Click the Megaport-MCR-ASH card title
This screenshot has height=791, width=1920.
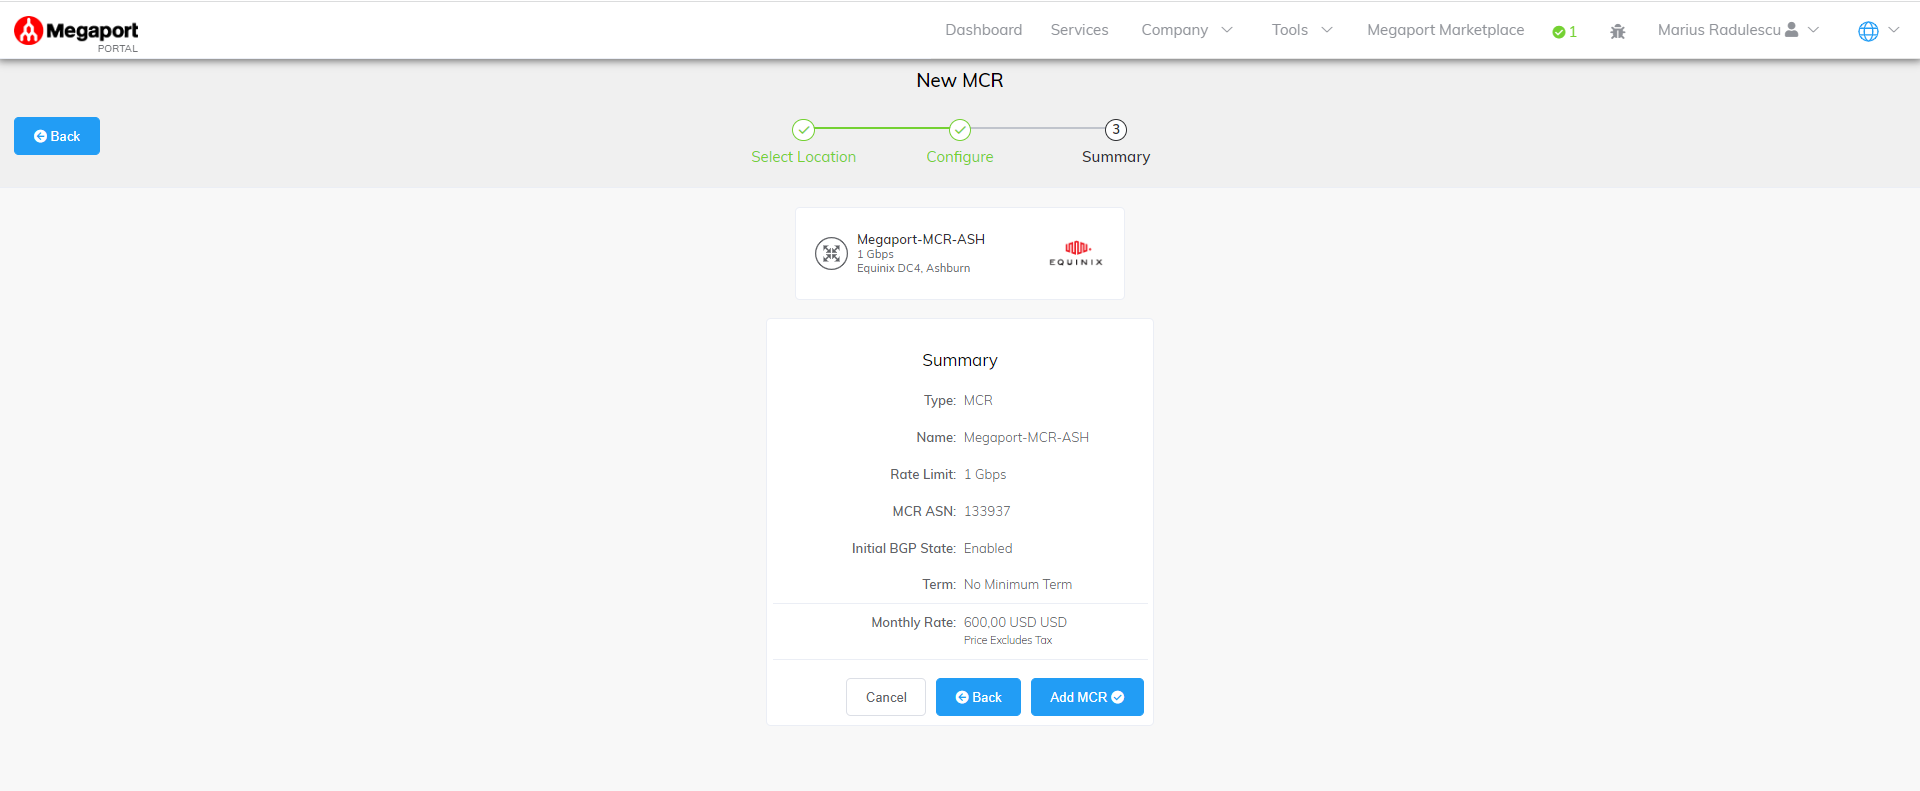921,239
